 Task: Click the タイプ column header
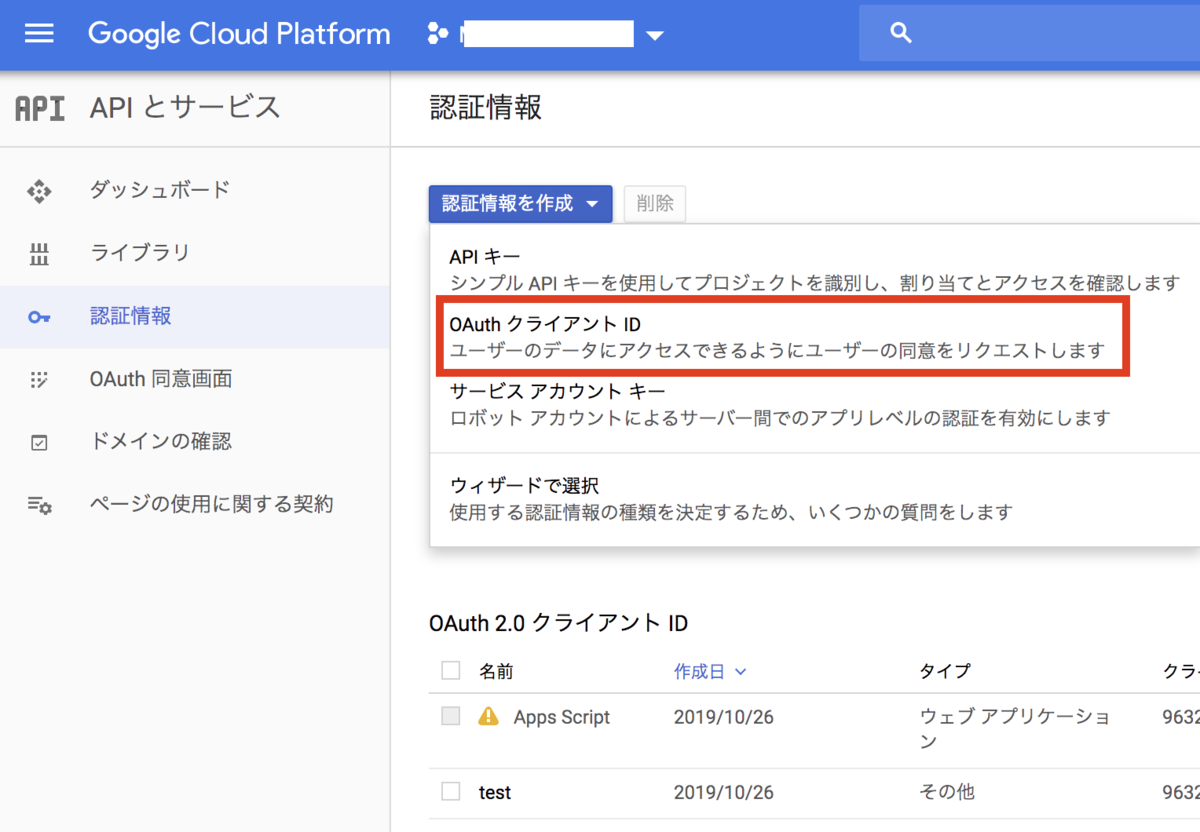click(x=945, y=671)
